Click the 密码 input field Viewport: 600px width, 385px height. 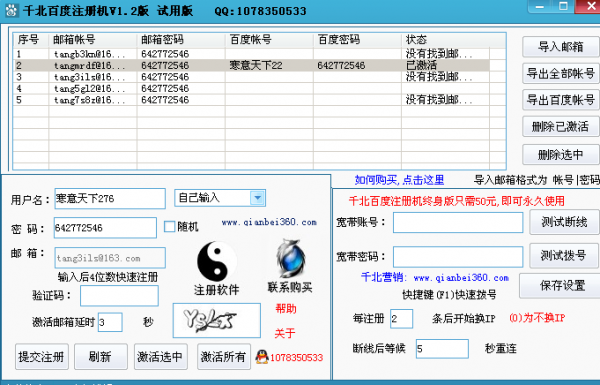tap(105, 228)
